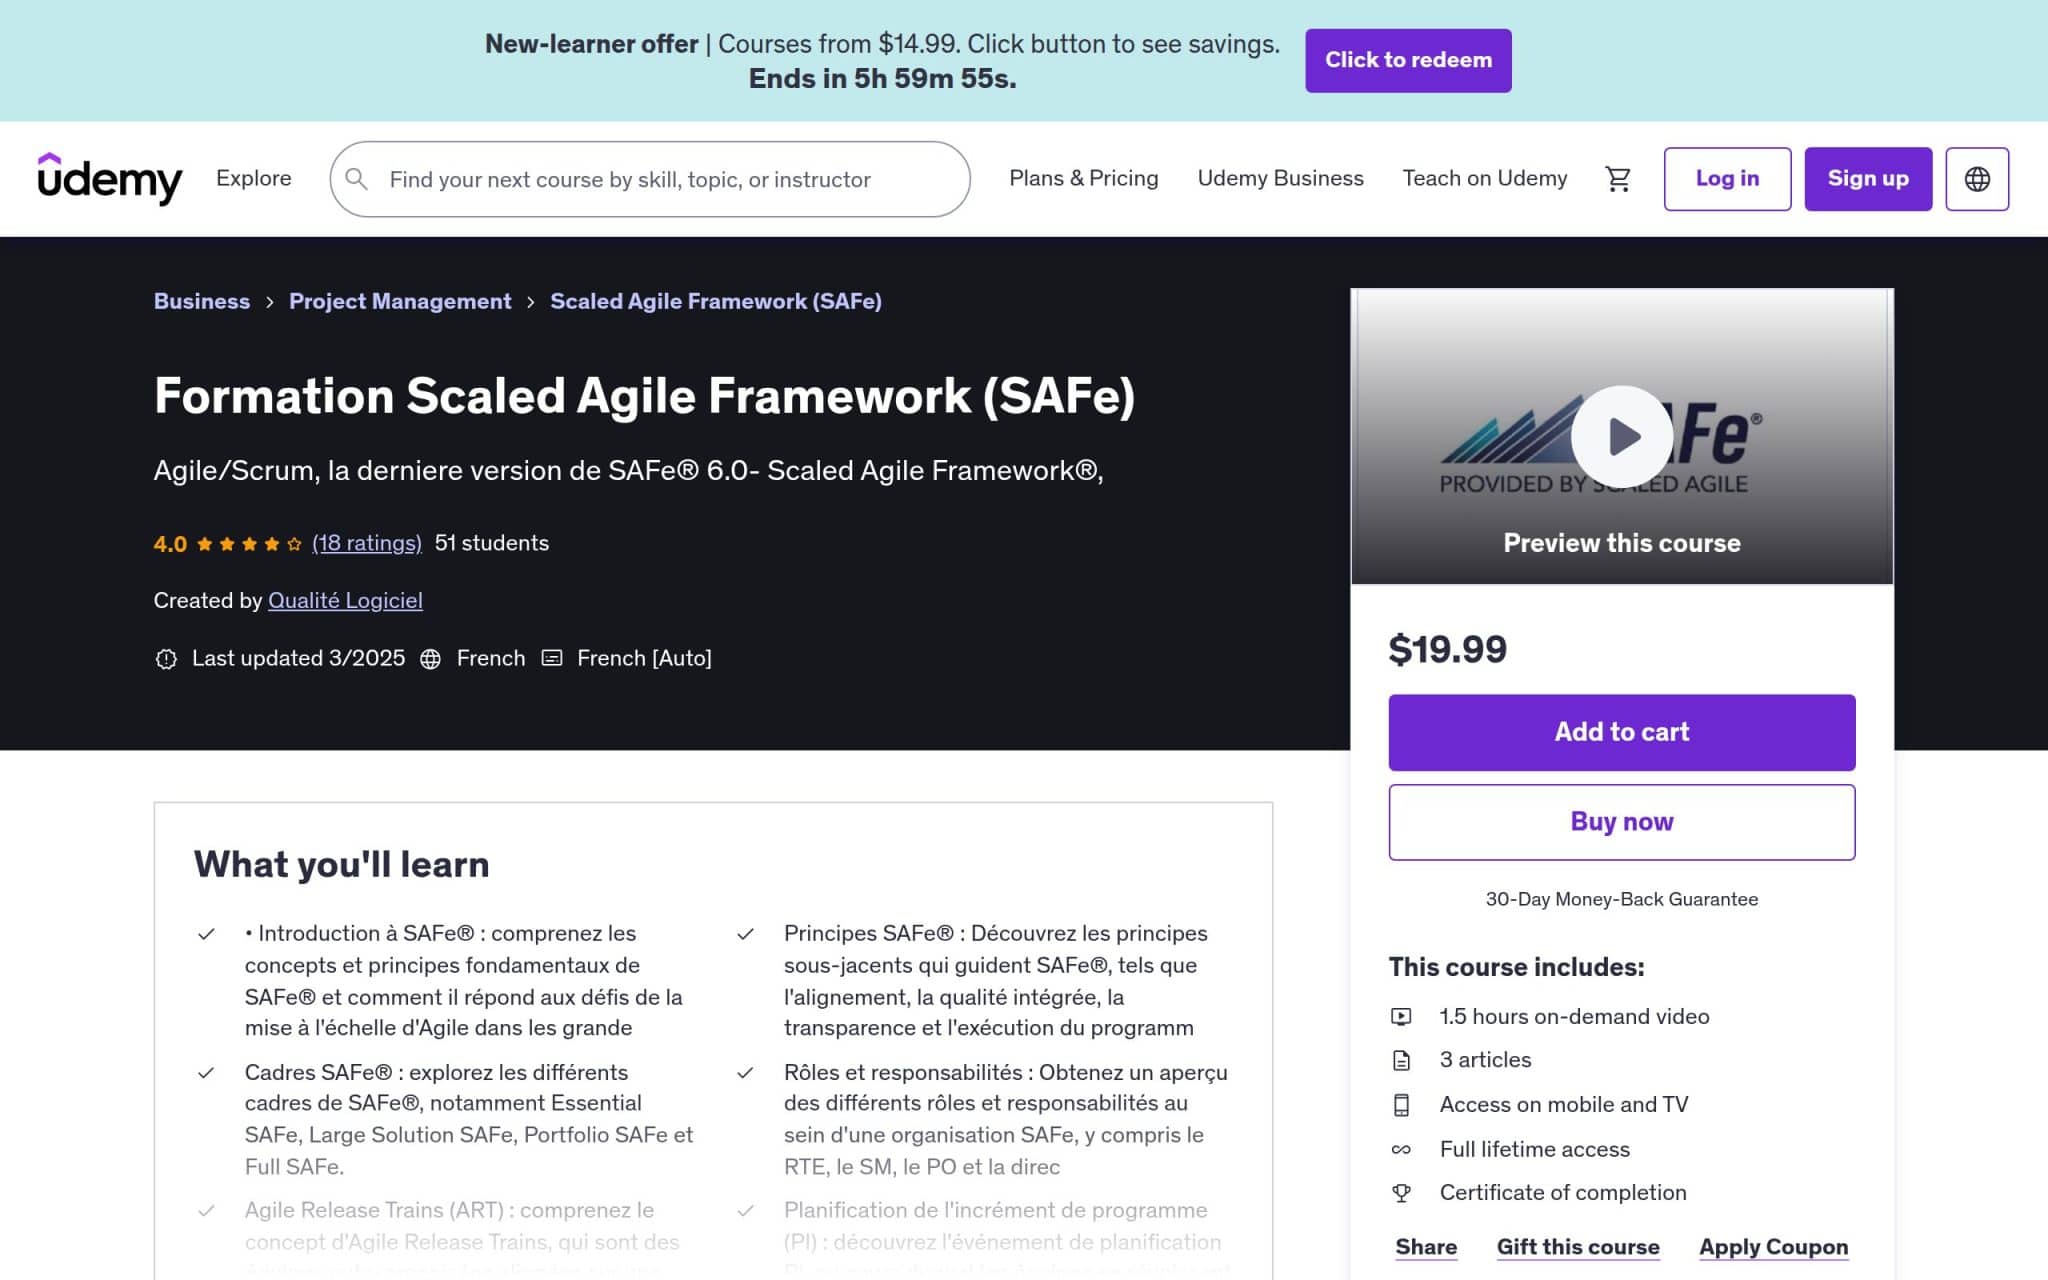This screenshot has height=1280, width=2048.
Task: Click checkmark beside Principes SAFe
Action: click(x=745, y=934)
